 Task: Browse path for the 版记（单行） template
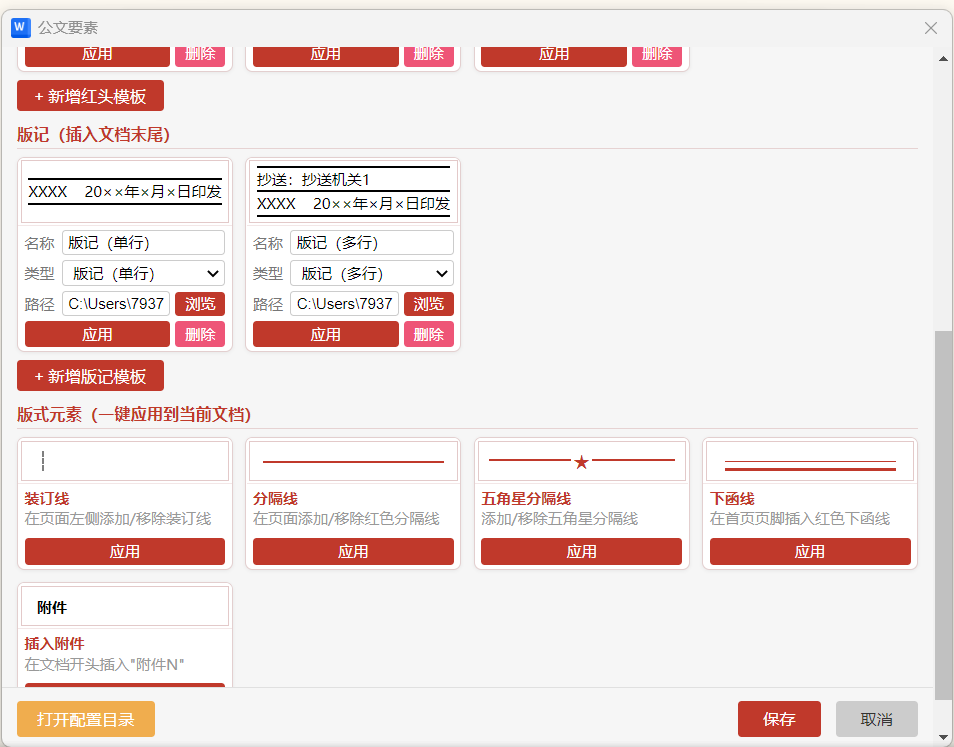click(200, 304)
